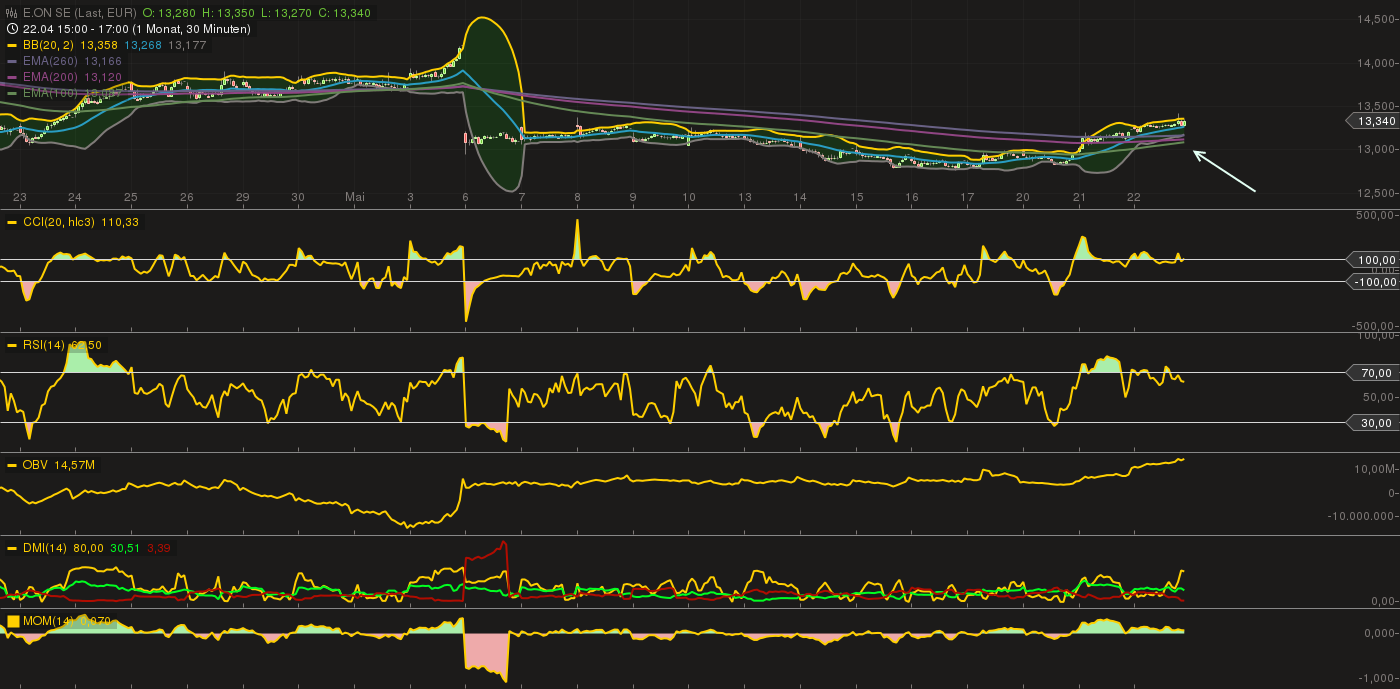Click the CCI -100,00 level tag

coord(1371,282)
